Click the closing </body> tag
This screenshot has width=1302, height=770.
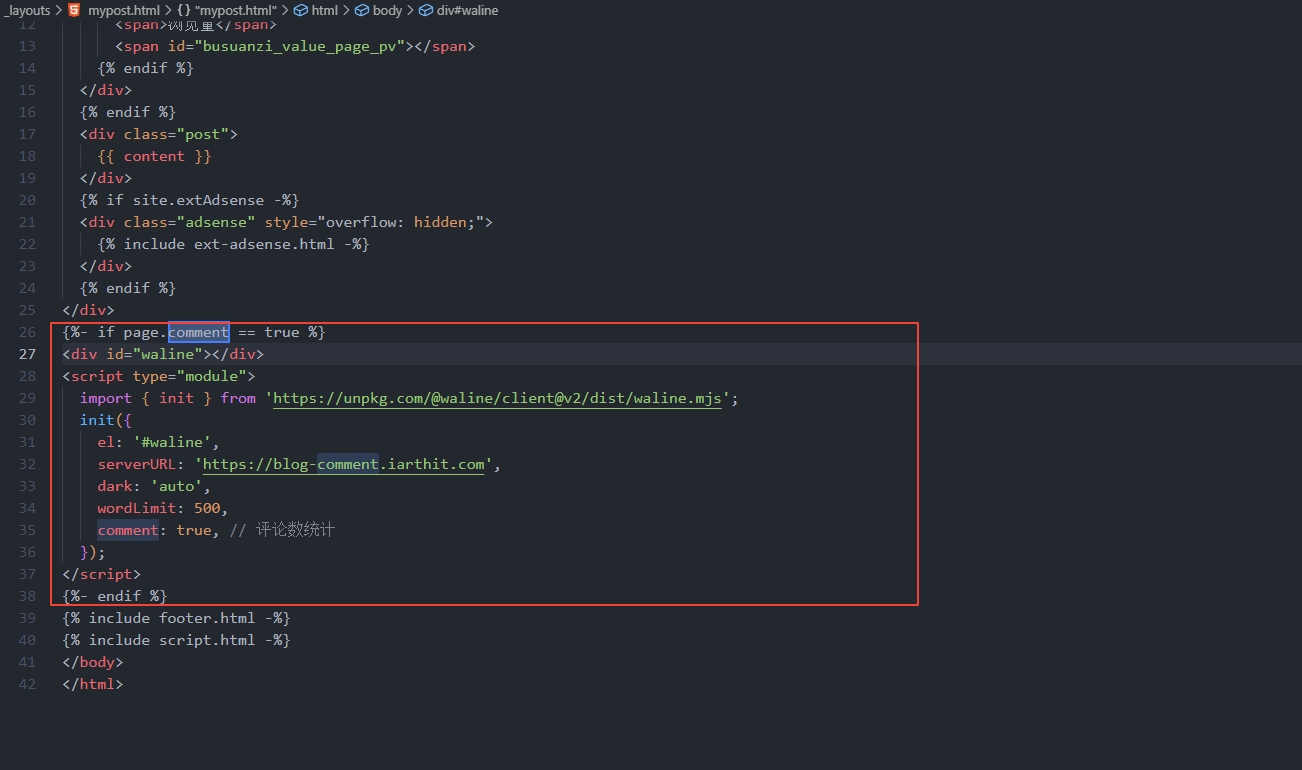pos(93,662)
